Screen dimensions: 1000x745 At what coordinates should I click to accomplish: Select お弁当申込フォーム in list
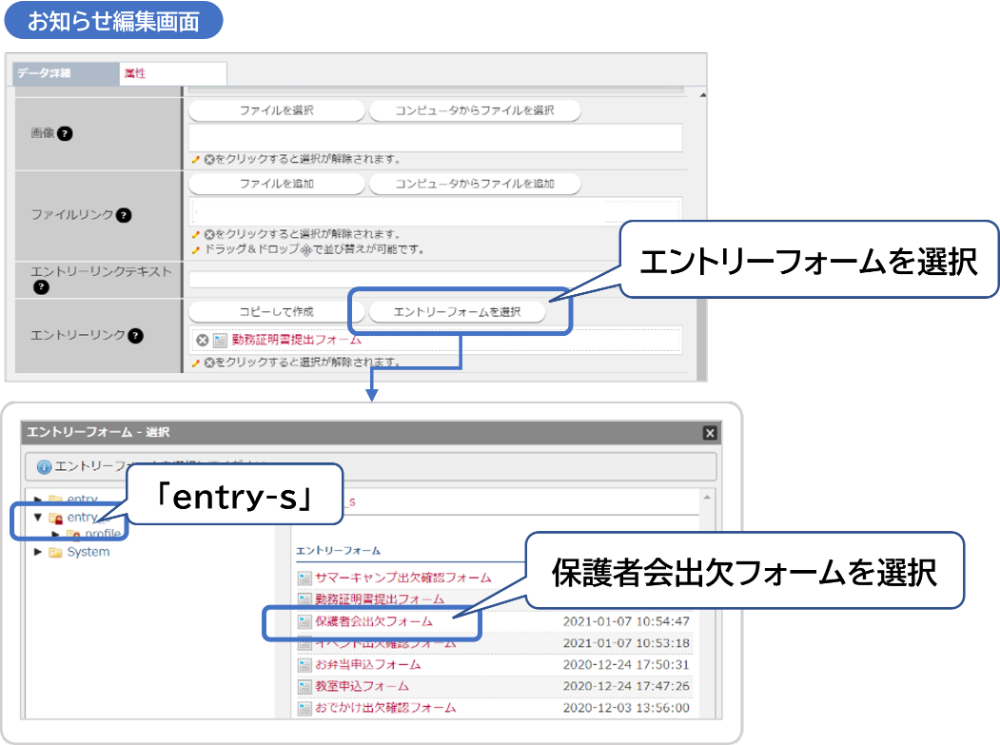pos(367,665)
